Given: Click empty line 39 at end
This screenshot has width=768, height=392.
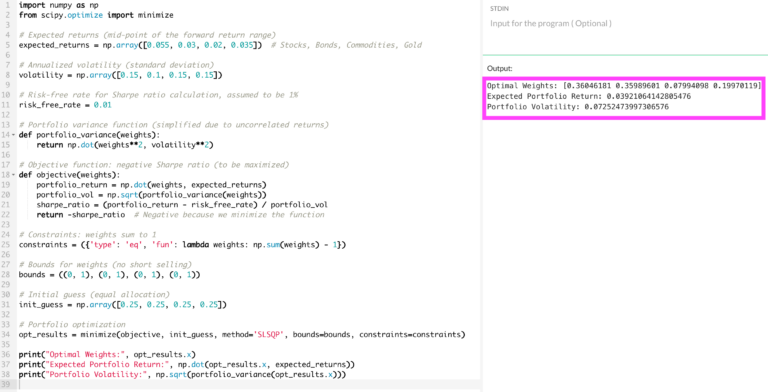Looking at the screenshot, I should point(249,385).
